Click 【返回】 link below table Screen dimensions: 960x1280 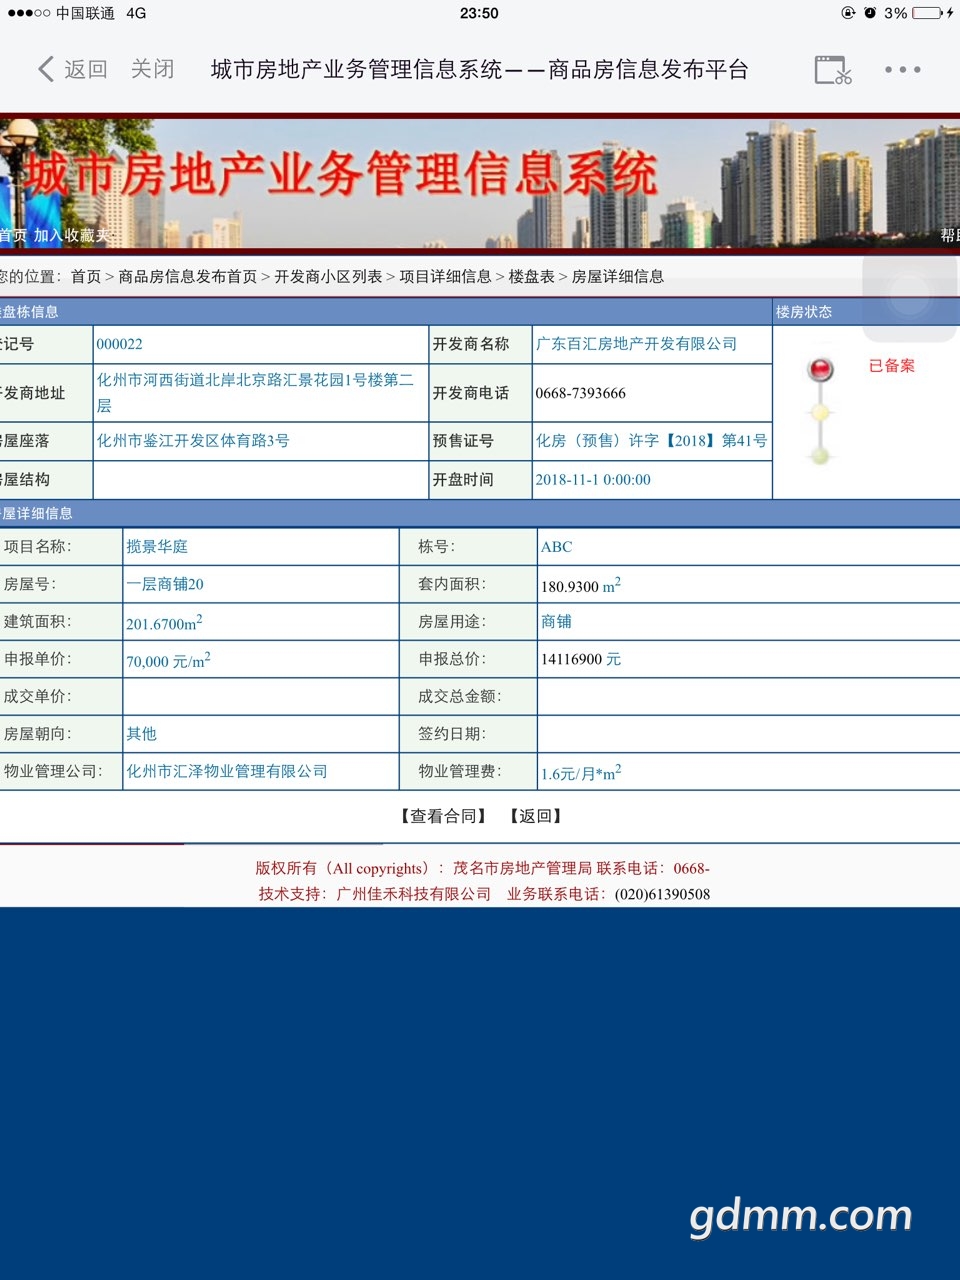click(x=536, y=816)
